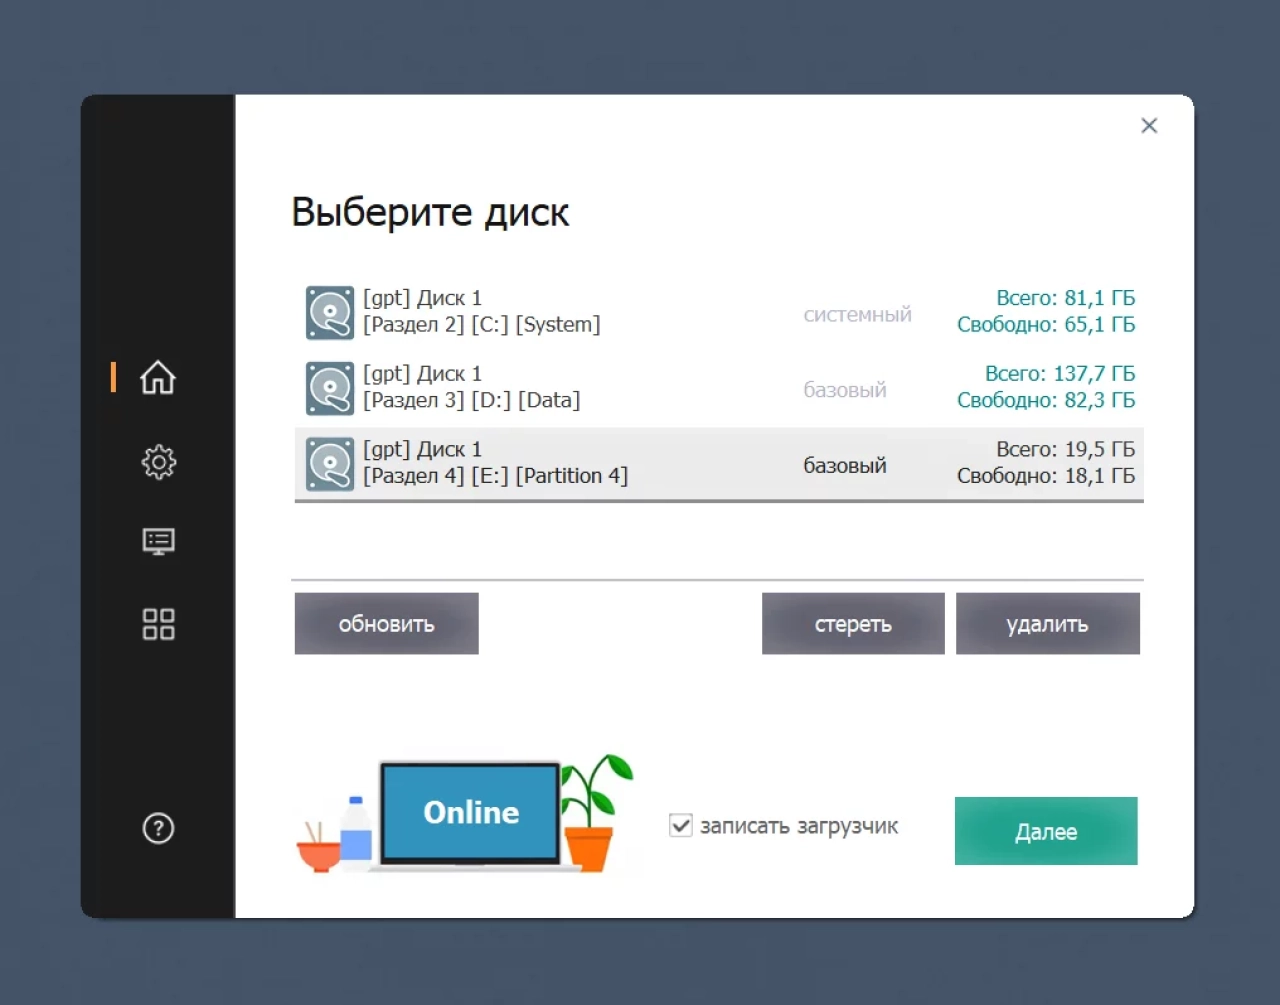This screenshot has height=1005, width=1280.
Task: Open the settings gear in sidebar
Action: (x=158, y=462)
